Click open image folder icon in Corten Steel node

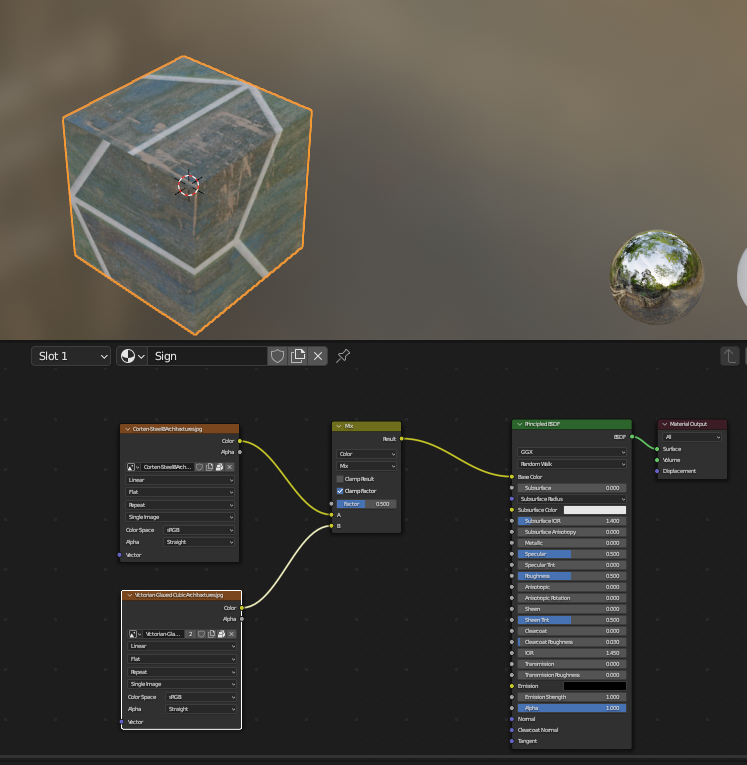click(220, 467)
